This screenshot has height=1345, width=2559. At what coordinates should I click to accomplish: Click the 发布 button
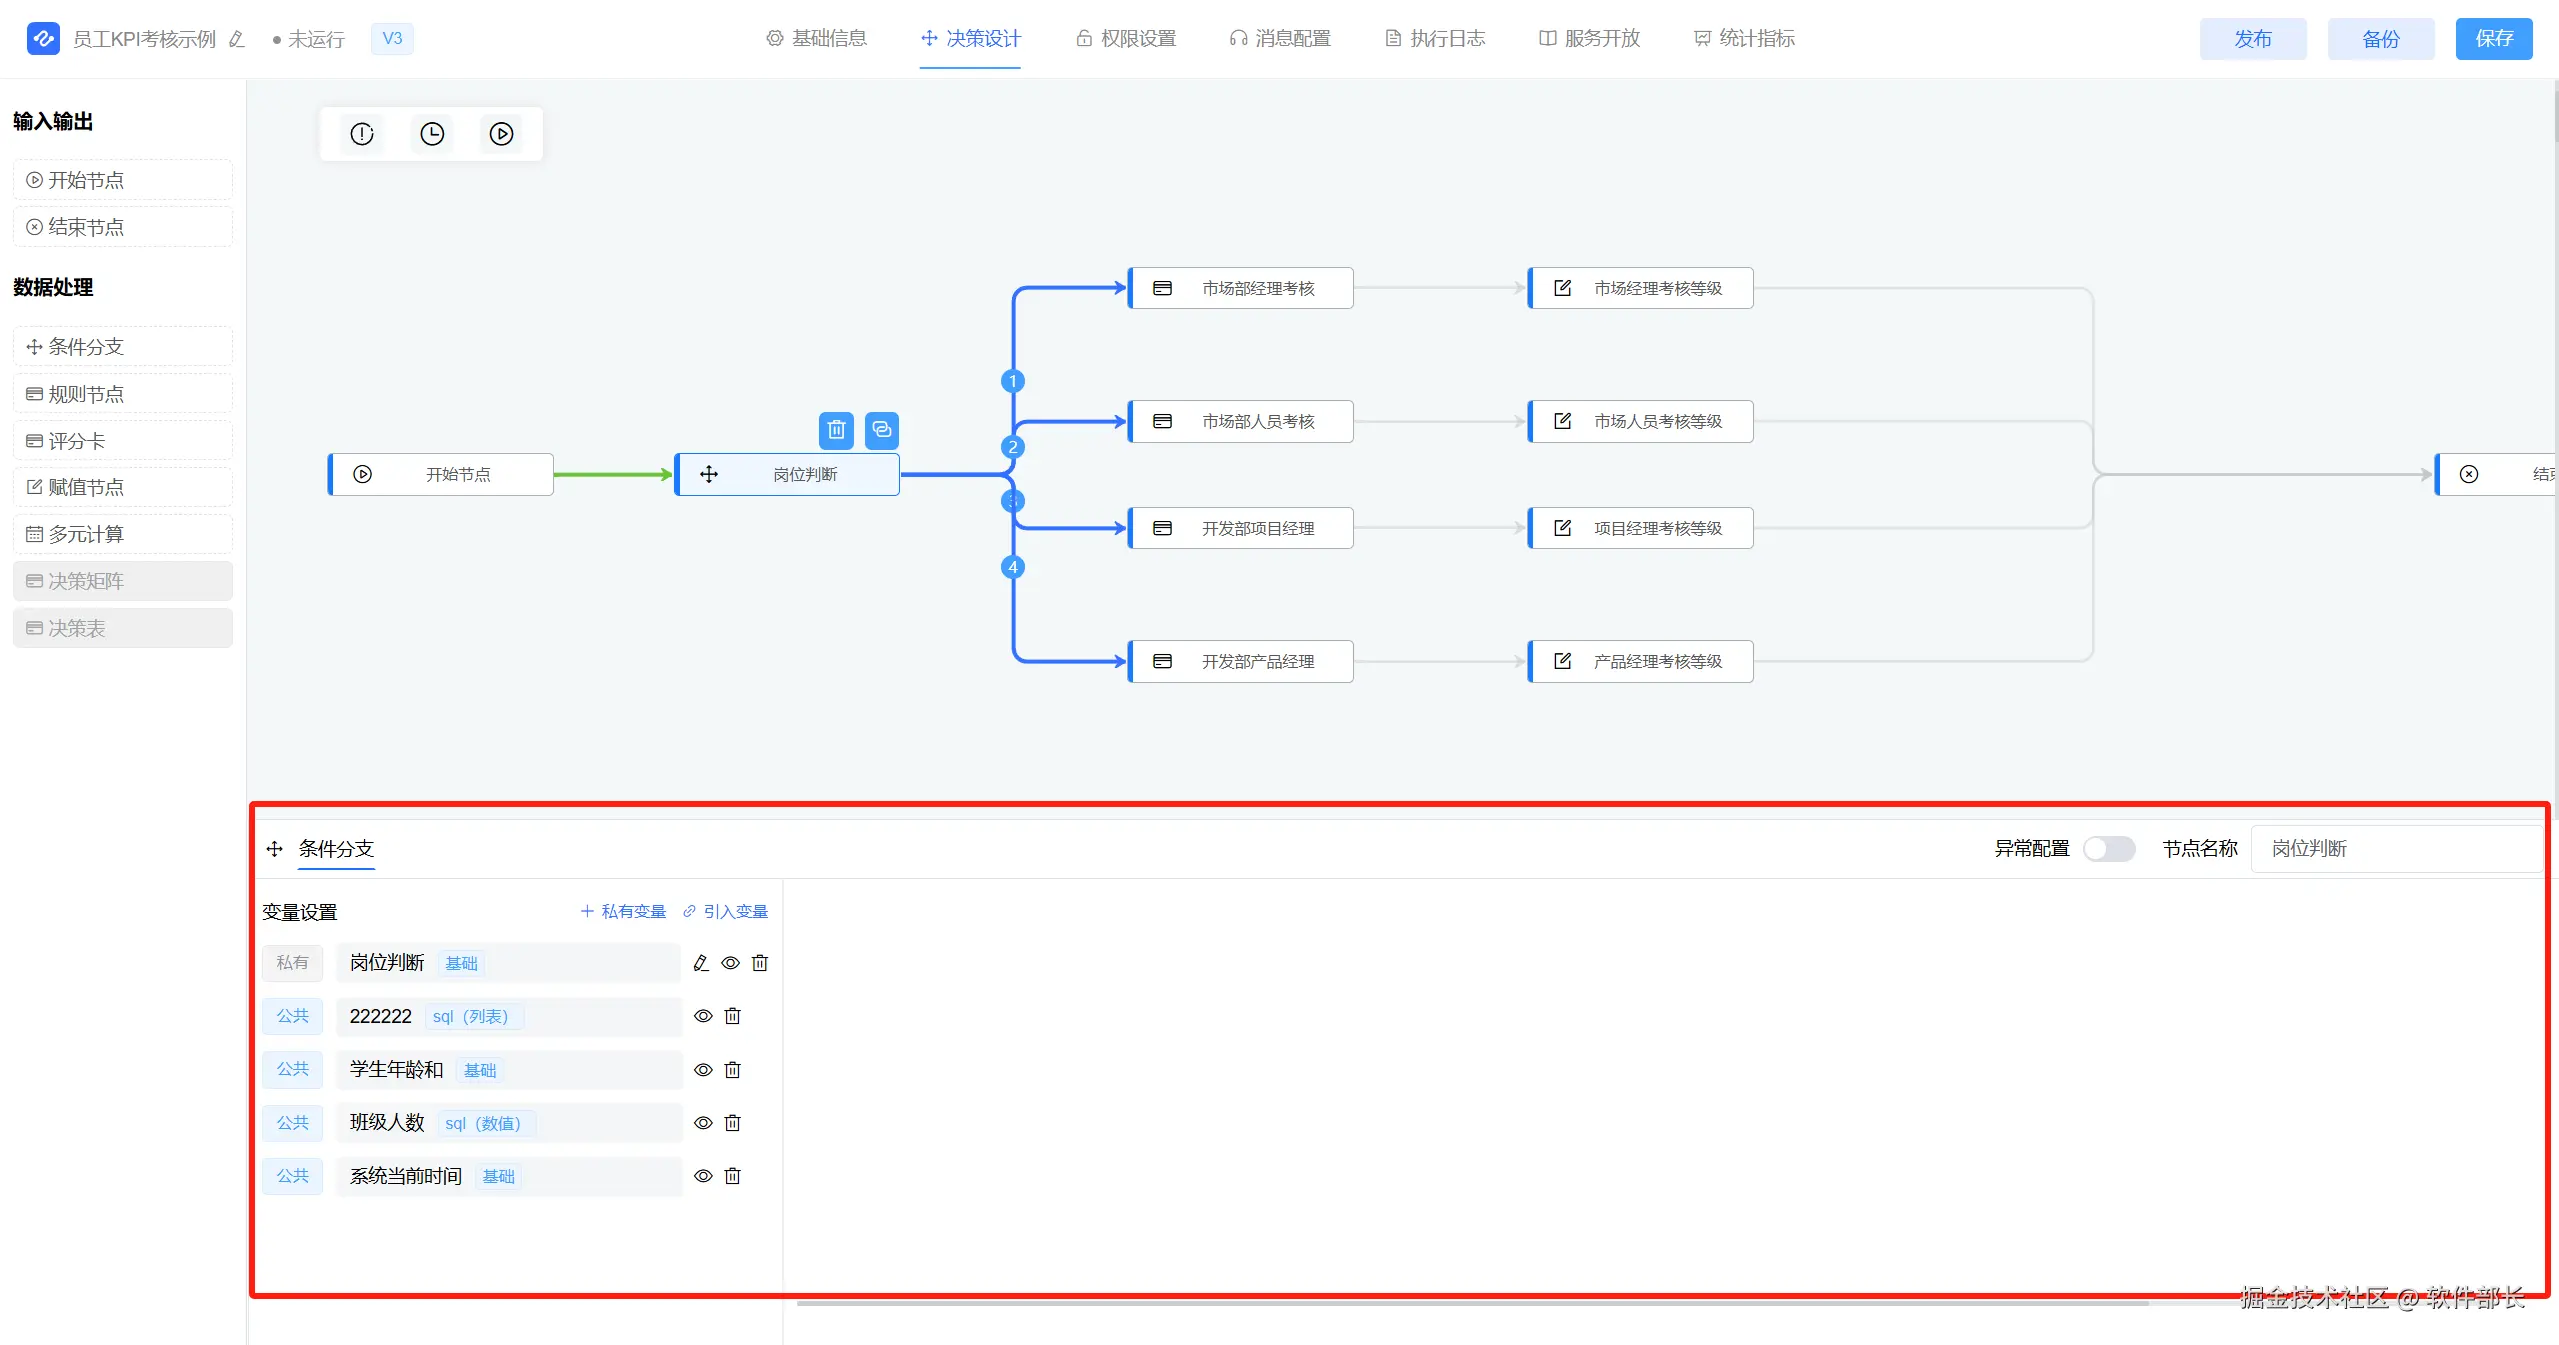(2252, 39)
